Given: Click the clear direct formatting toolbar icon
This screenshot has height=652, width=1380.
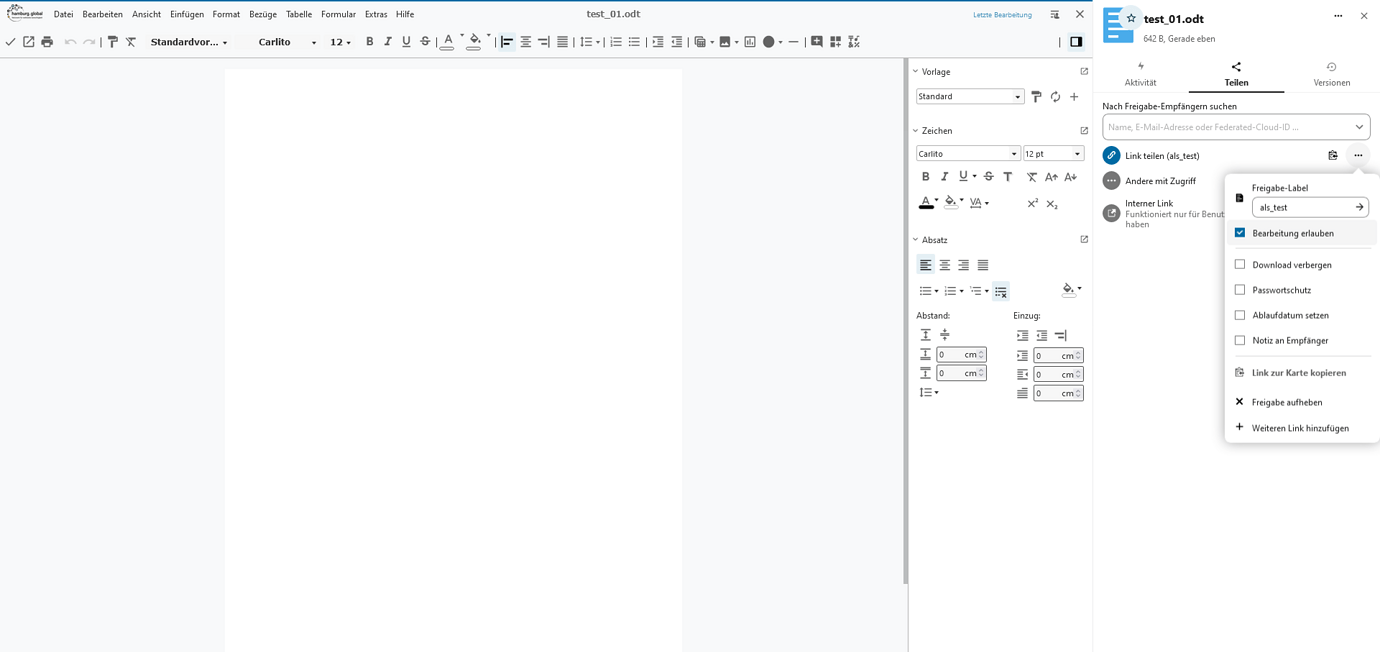Looking at the screenshot, I should 130,41.
